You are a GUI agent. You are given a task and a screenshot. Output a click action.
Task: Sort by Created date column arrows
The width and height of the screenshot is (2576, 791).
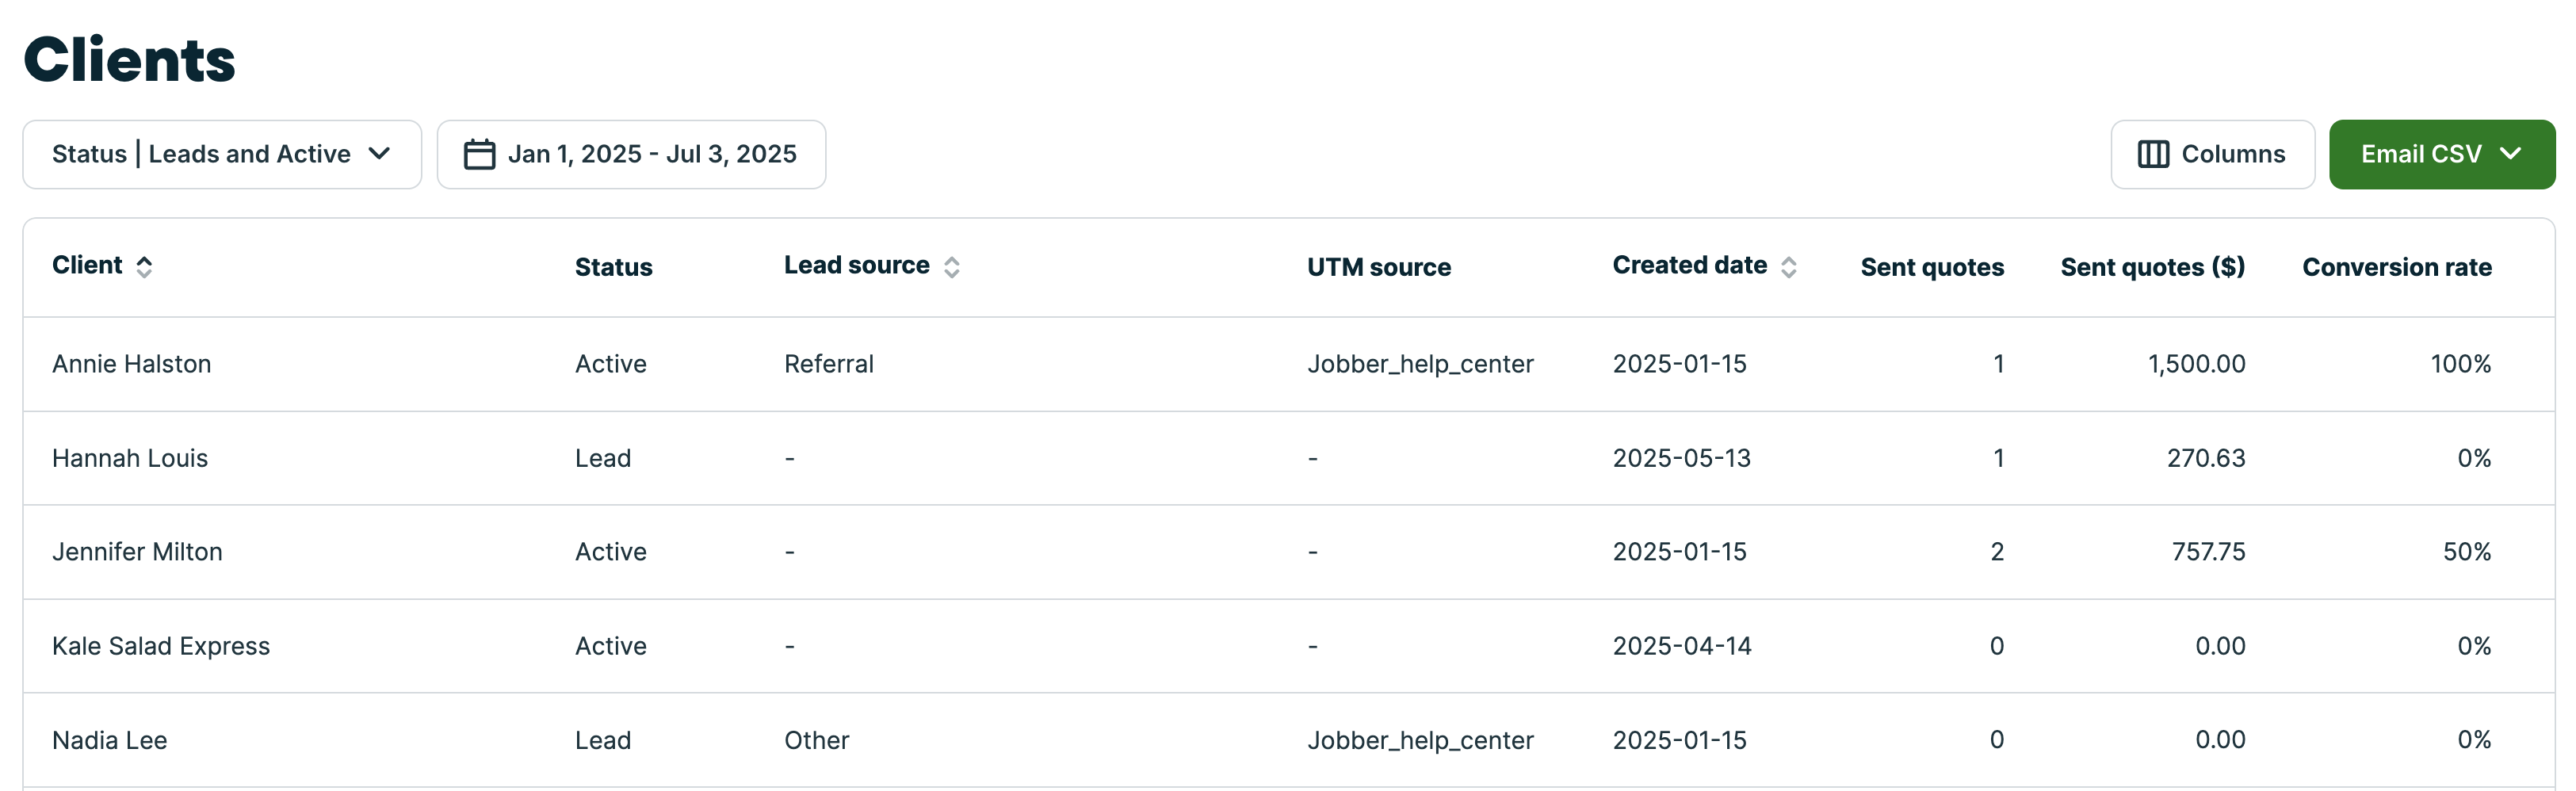[x=1789, y=267]
